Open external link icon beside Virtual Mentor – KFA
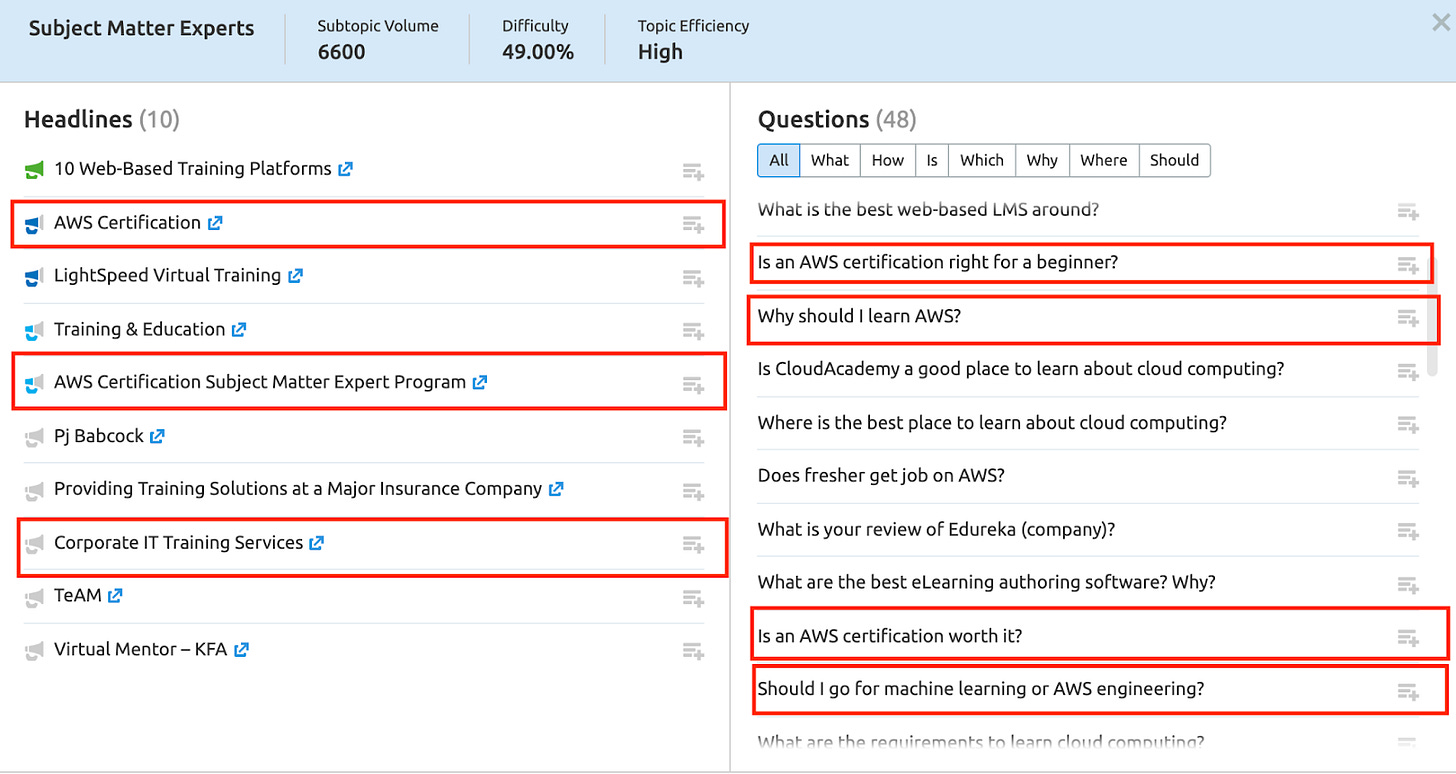1456x774 pixels. coord(241,650)
